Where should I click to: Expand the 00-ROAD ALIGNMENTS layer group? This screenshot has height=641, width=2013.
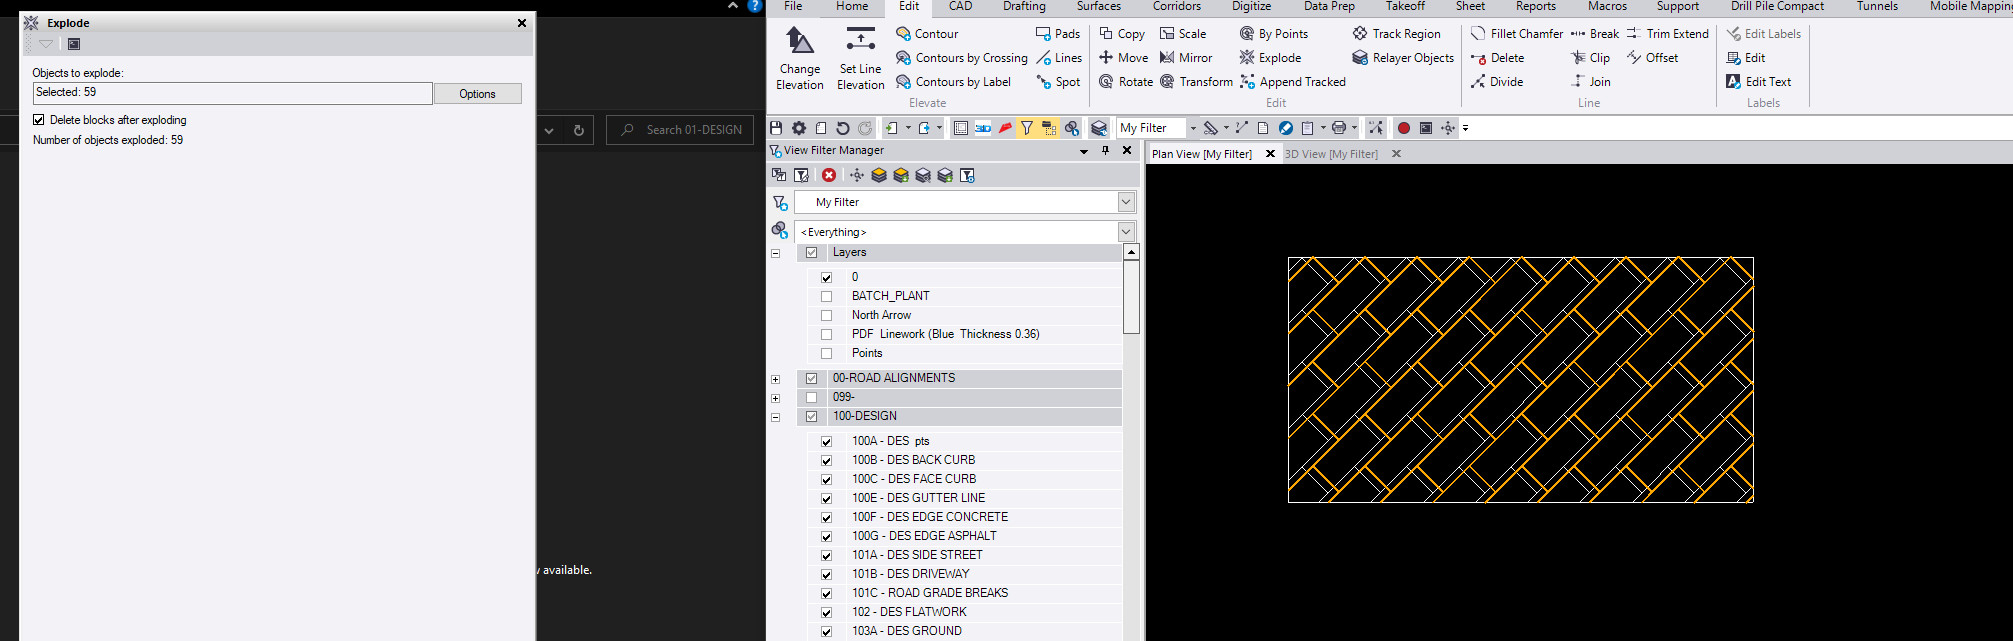pos(775,379)
